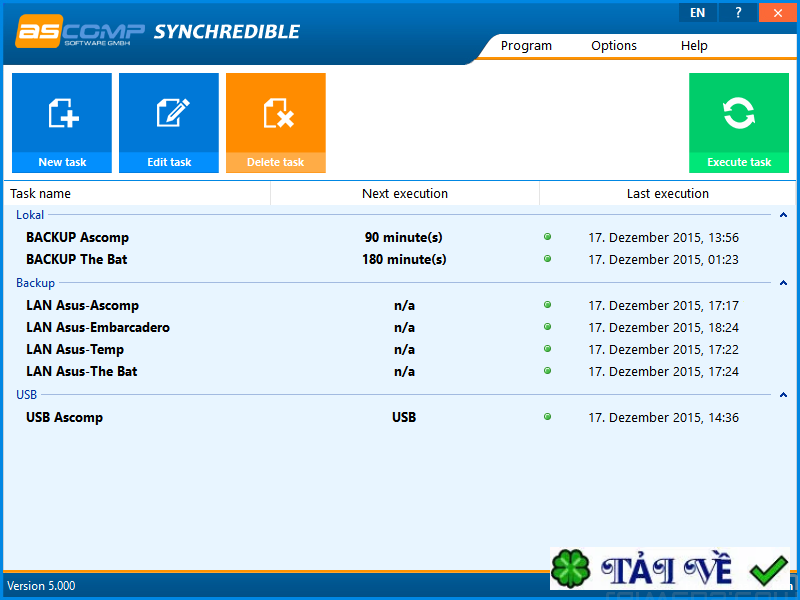Open the Program menu
Image resolution: width=800 pixels, height=600 pixels.
point(526,45)
